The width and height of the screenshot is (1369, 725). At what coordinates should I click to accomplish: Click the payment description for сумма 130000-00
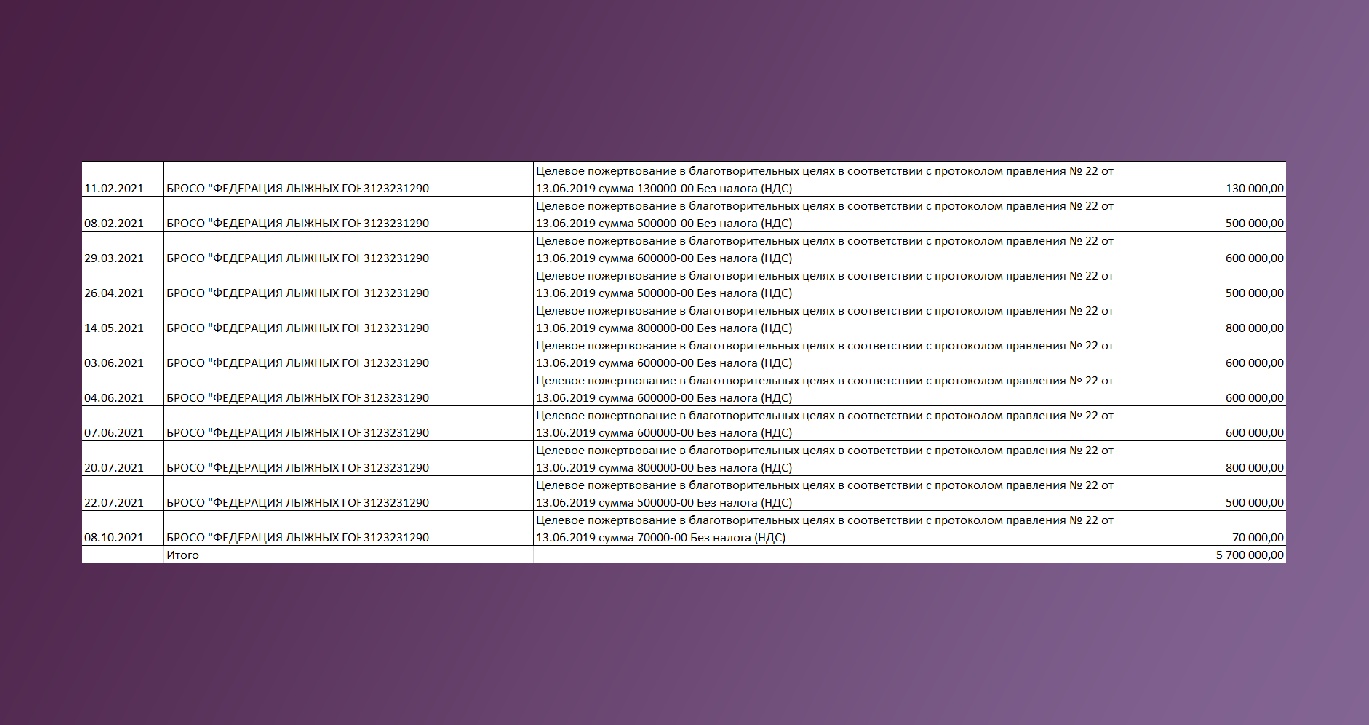[x=825, y=180]
